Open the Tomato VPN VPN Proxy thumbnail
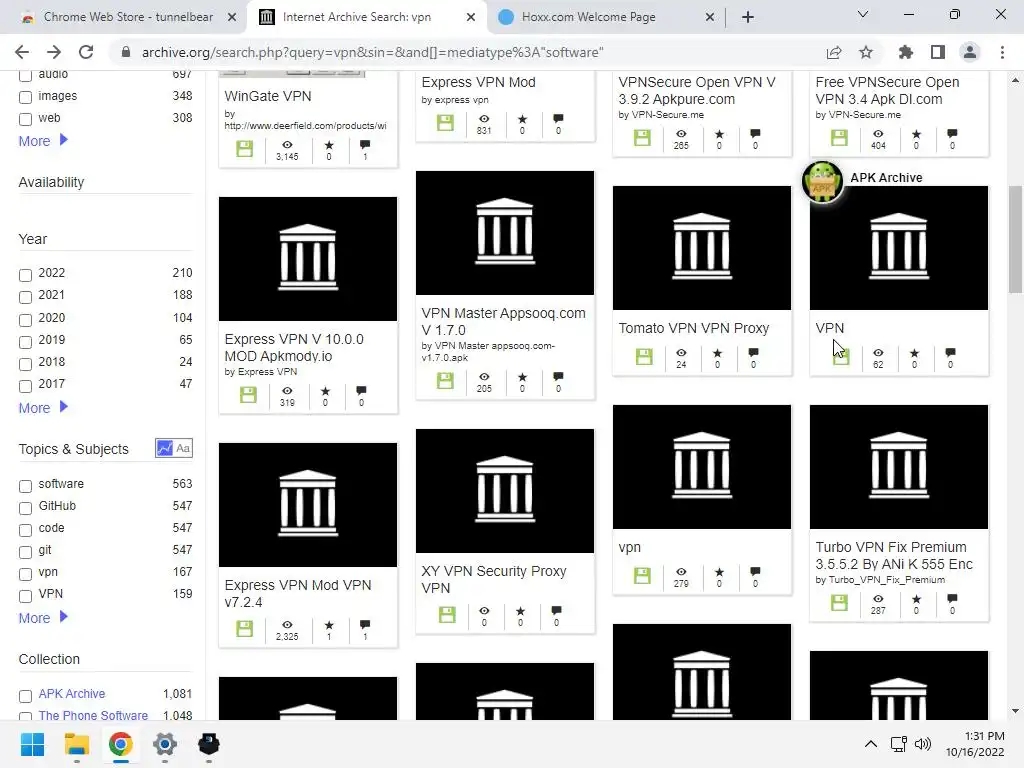The image size is (1024, 768). pos(702,248)
